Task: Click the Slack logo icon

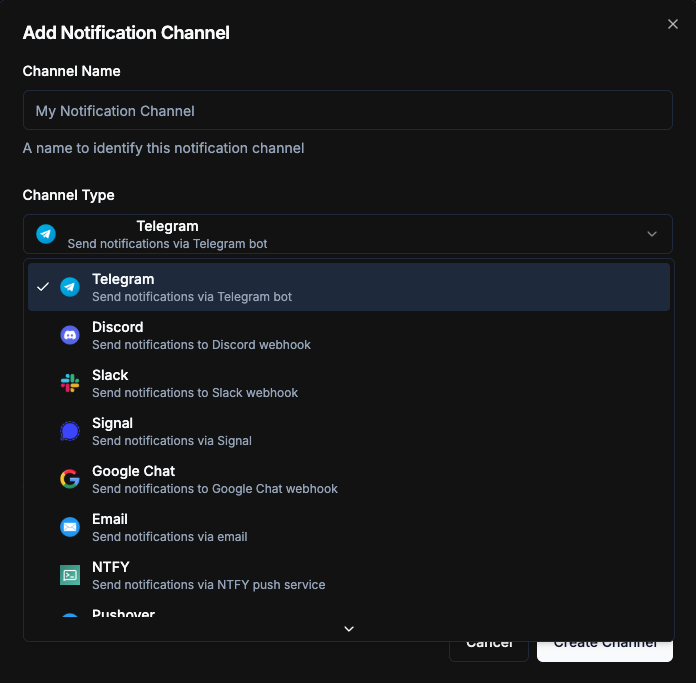Action: coord(70,383)
